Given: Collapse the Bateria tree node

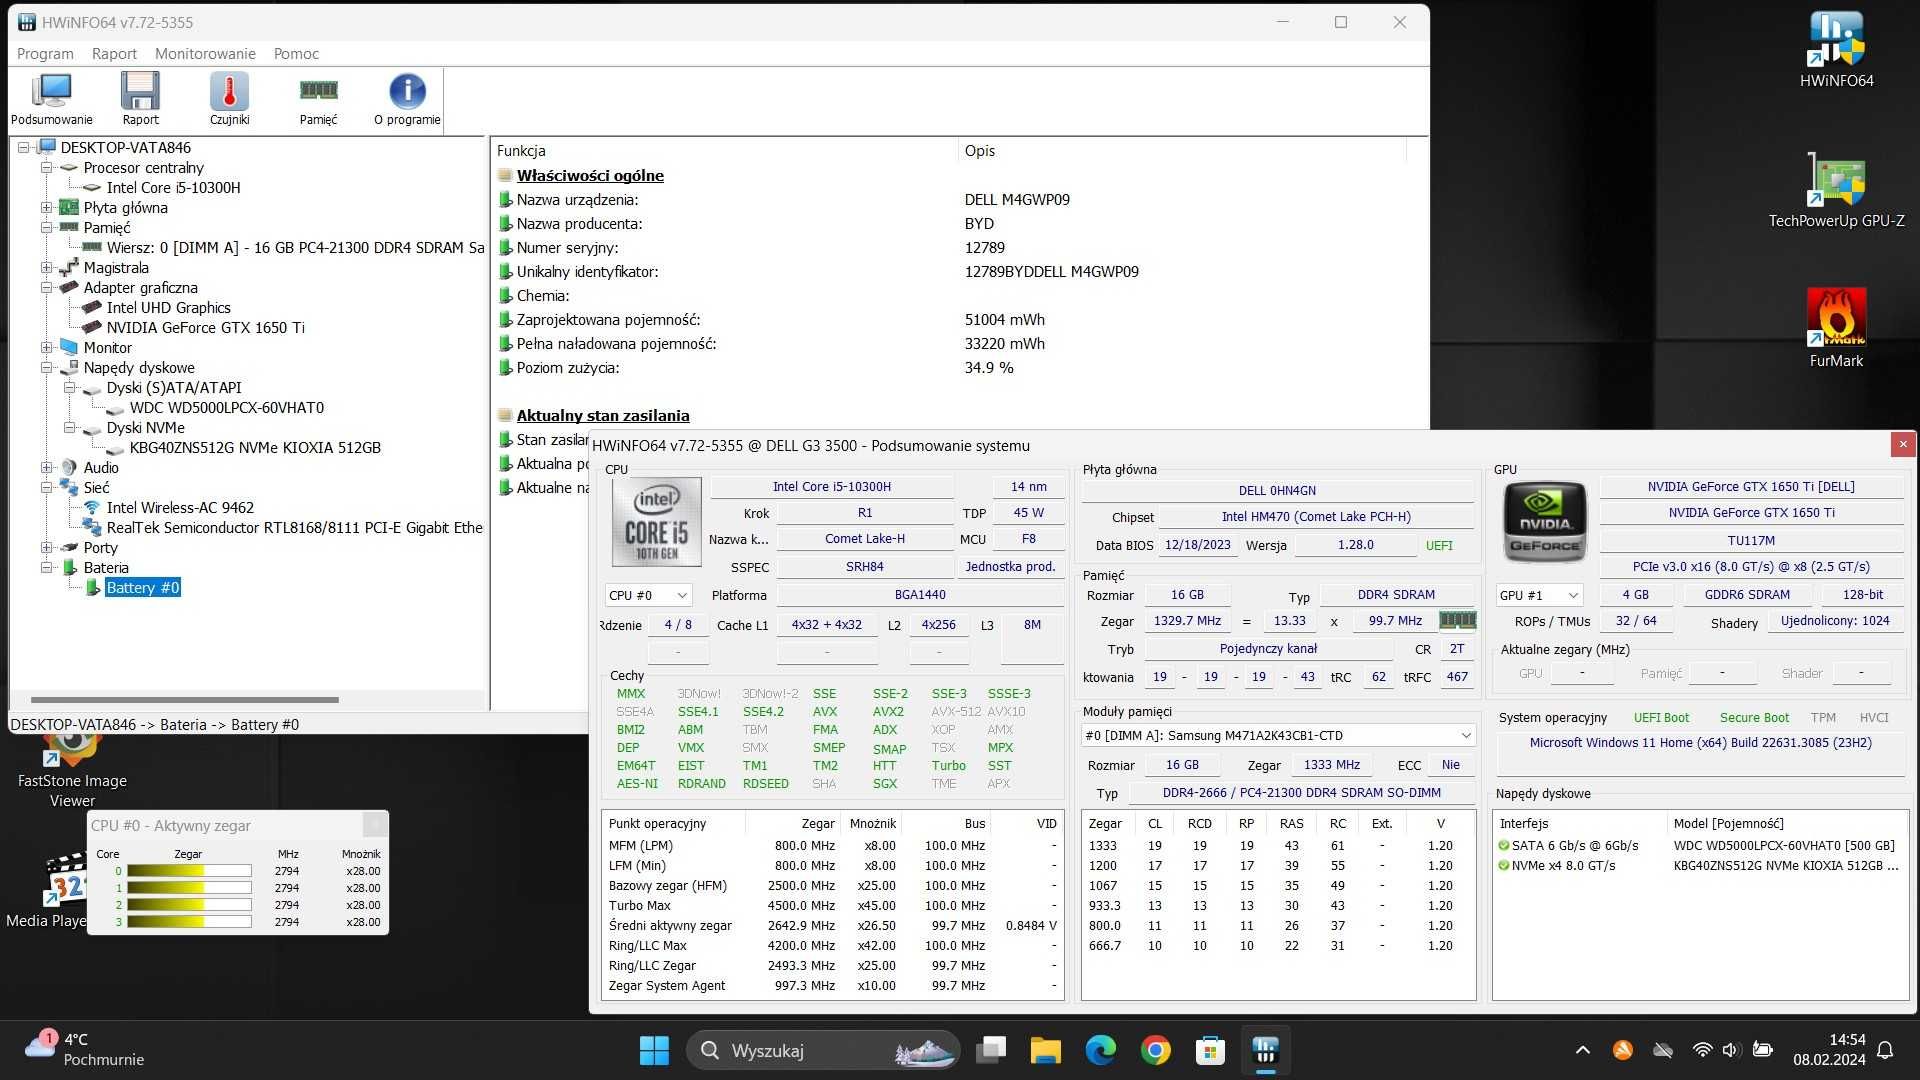Looking at the screenshot, I should point(46,567).
